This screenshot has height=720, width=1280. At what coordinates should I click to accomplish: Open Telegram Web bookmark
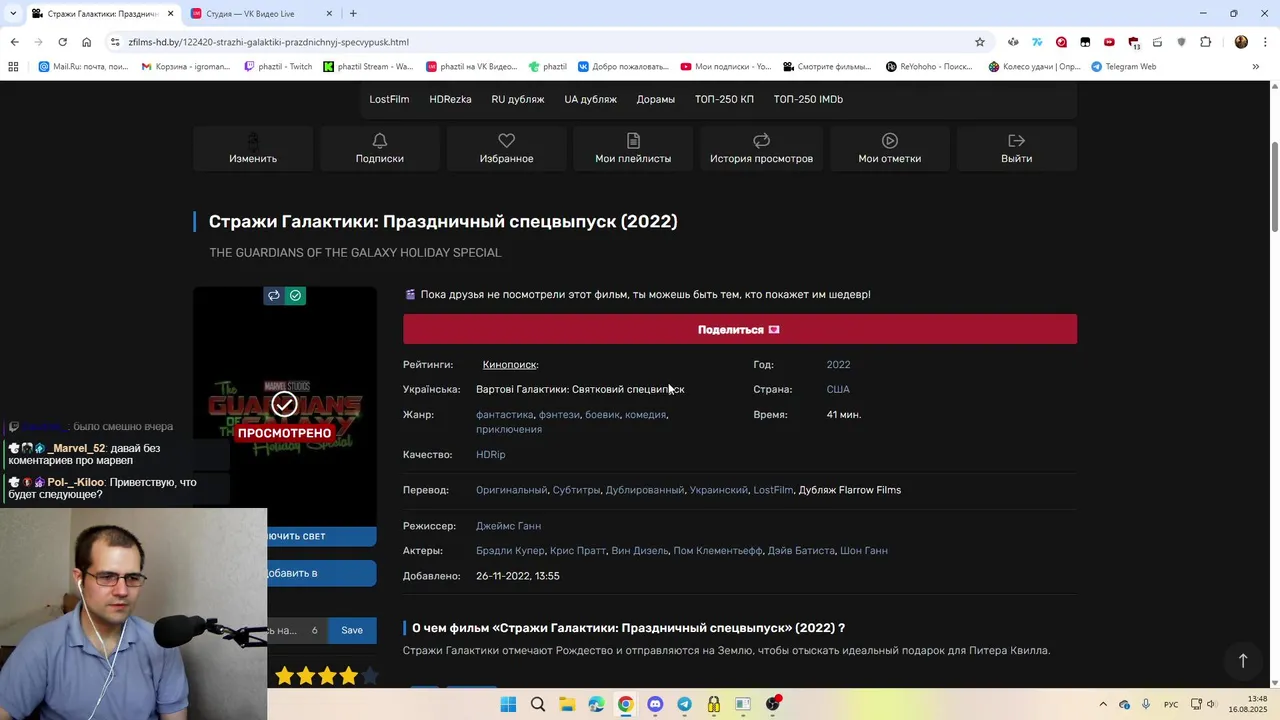(1124, 67)
